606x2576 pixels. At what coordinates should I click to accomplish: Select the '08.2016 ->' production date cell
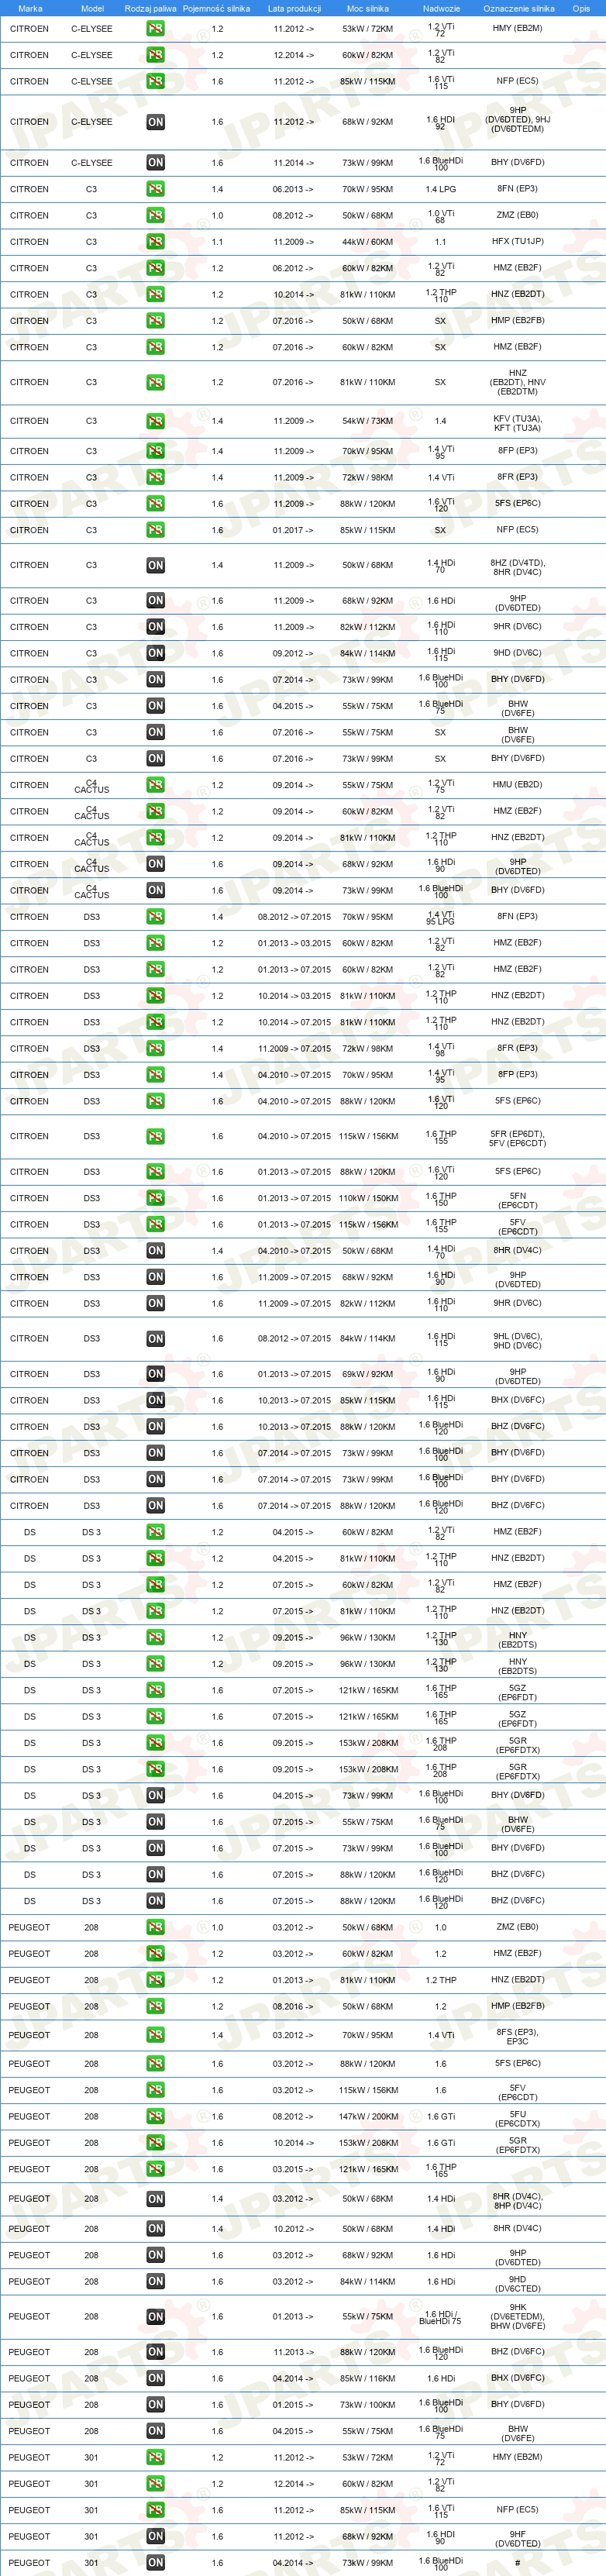(x=293, y=2006)
